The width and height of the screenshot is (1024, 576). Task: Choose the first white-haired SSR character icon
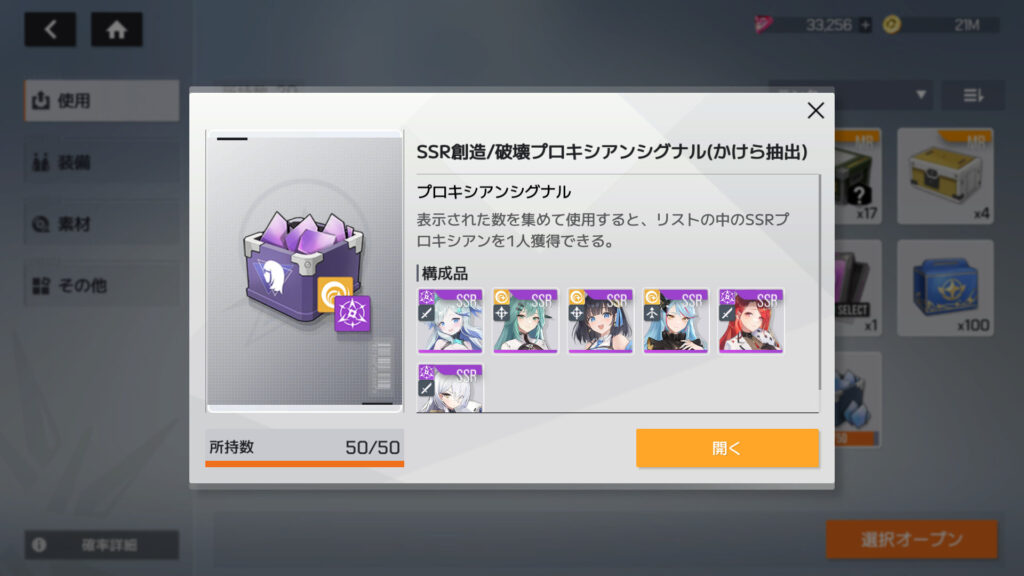point(450,321)
